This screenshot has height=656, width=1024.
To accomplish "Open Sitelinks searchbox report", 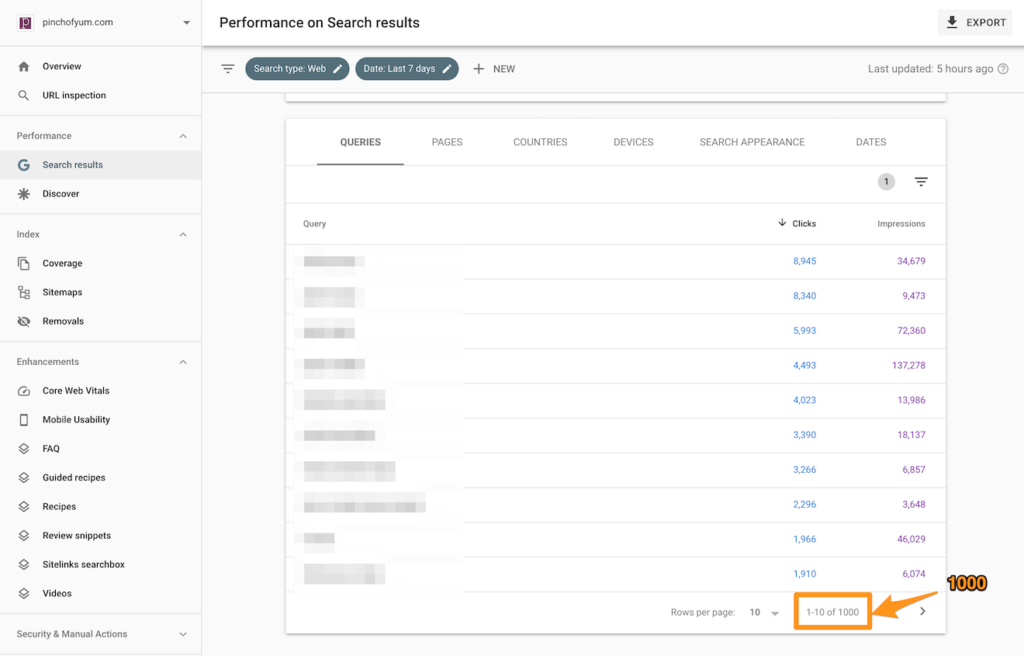I will click(84, 565).
